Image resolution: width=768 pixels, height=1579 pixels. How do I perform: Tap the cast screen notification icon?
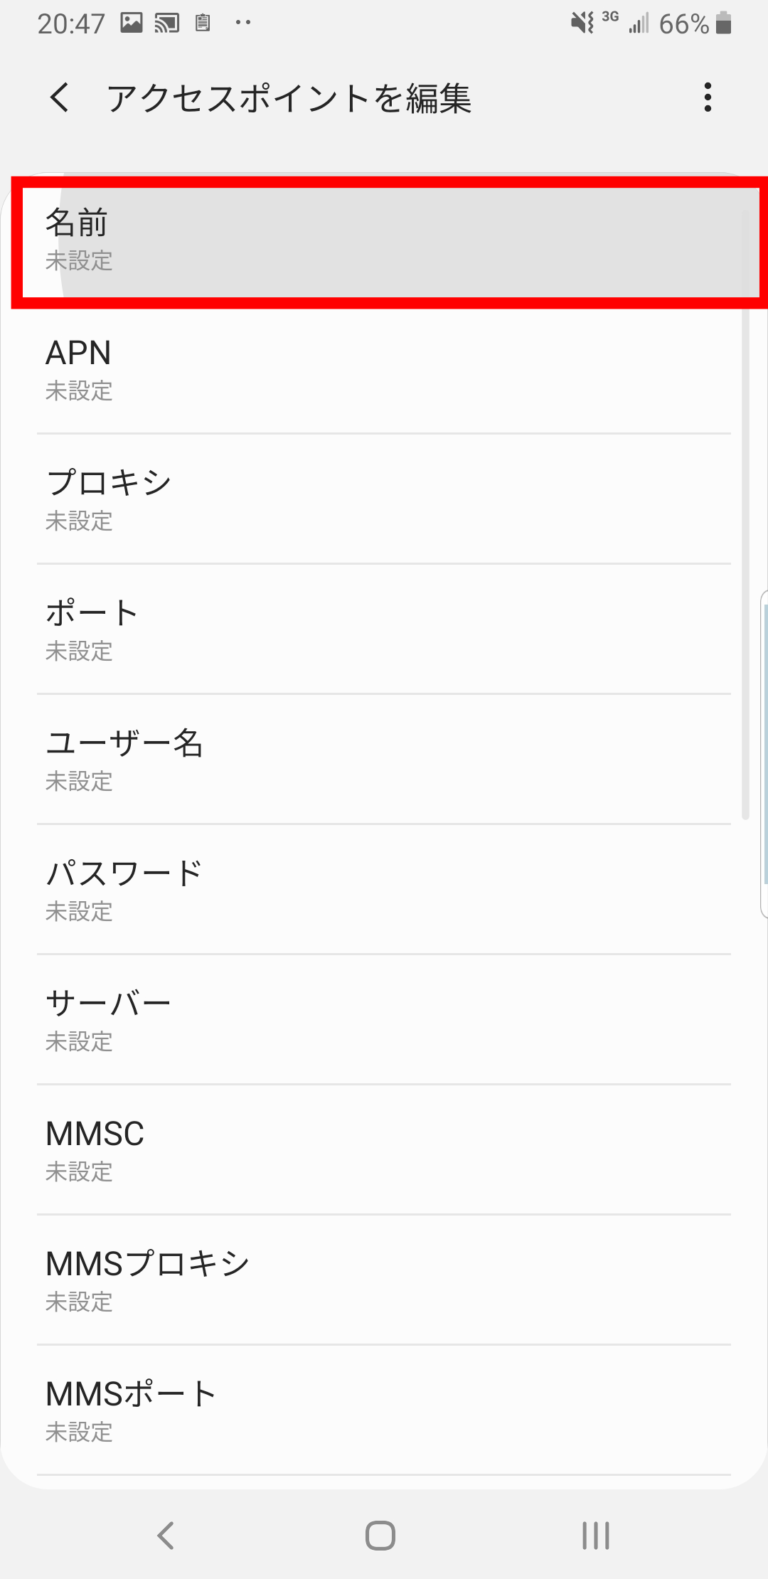167,23
